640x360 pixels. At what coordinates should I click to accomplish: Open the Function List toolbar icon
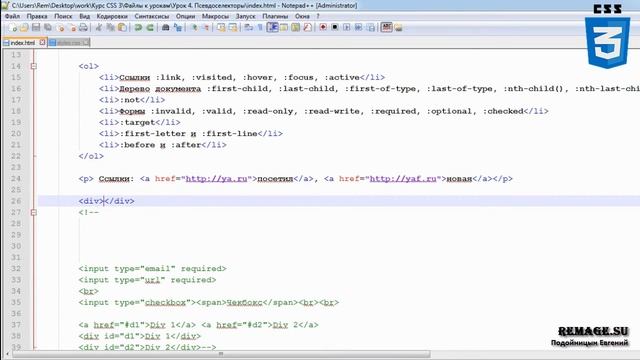pos(307,27)
